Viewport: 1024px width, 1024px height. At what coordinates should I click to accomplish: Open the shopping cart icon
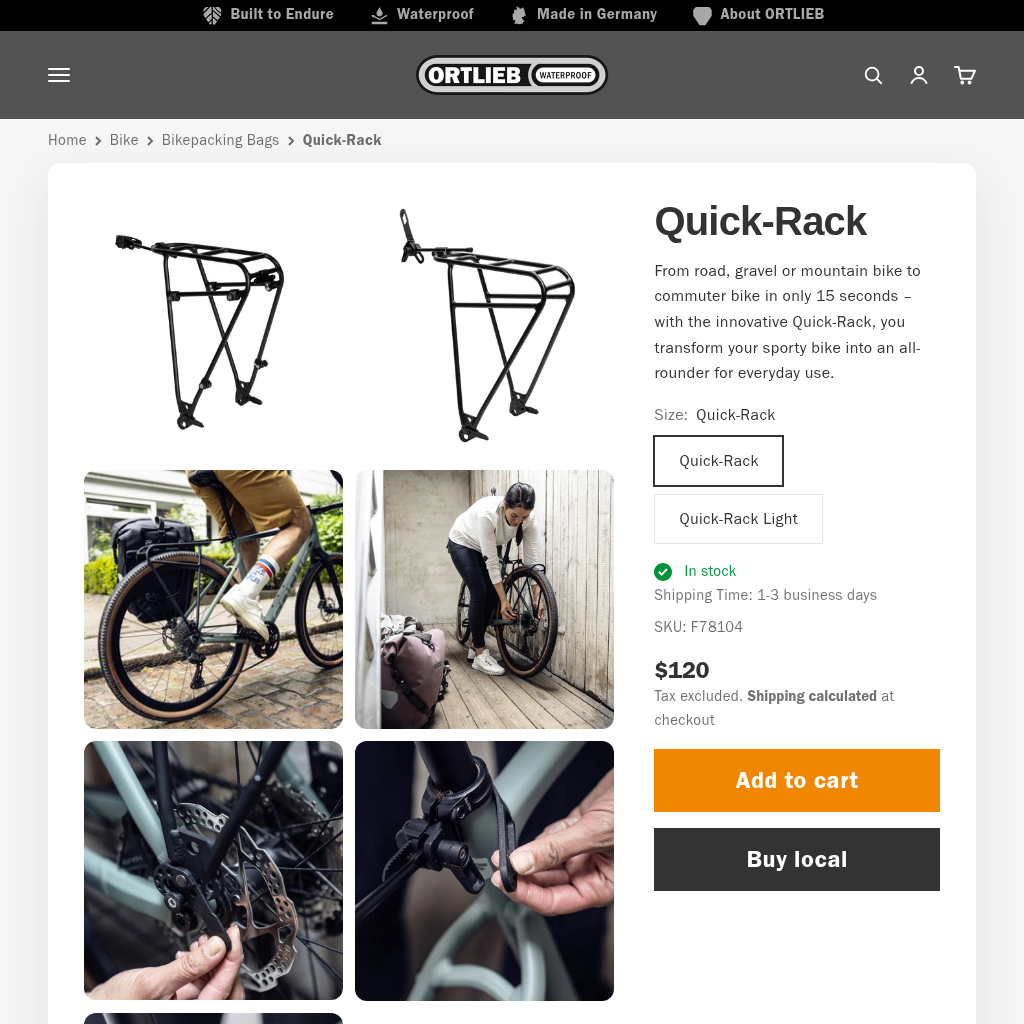(x=965, y=75)
